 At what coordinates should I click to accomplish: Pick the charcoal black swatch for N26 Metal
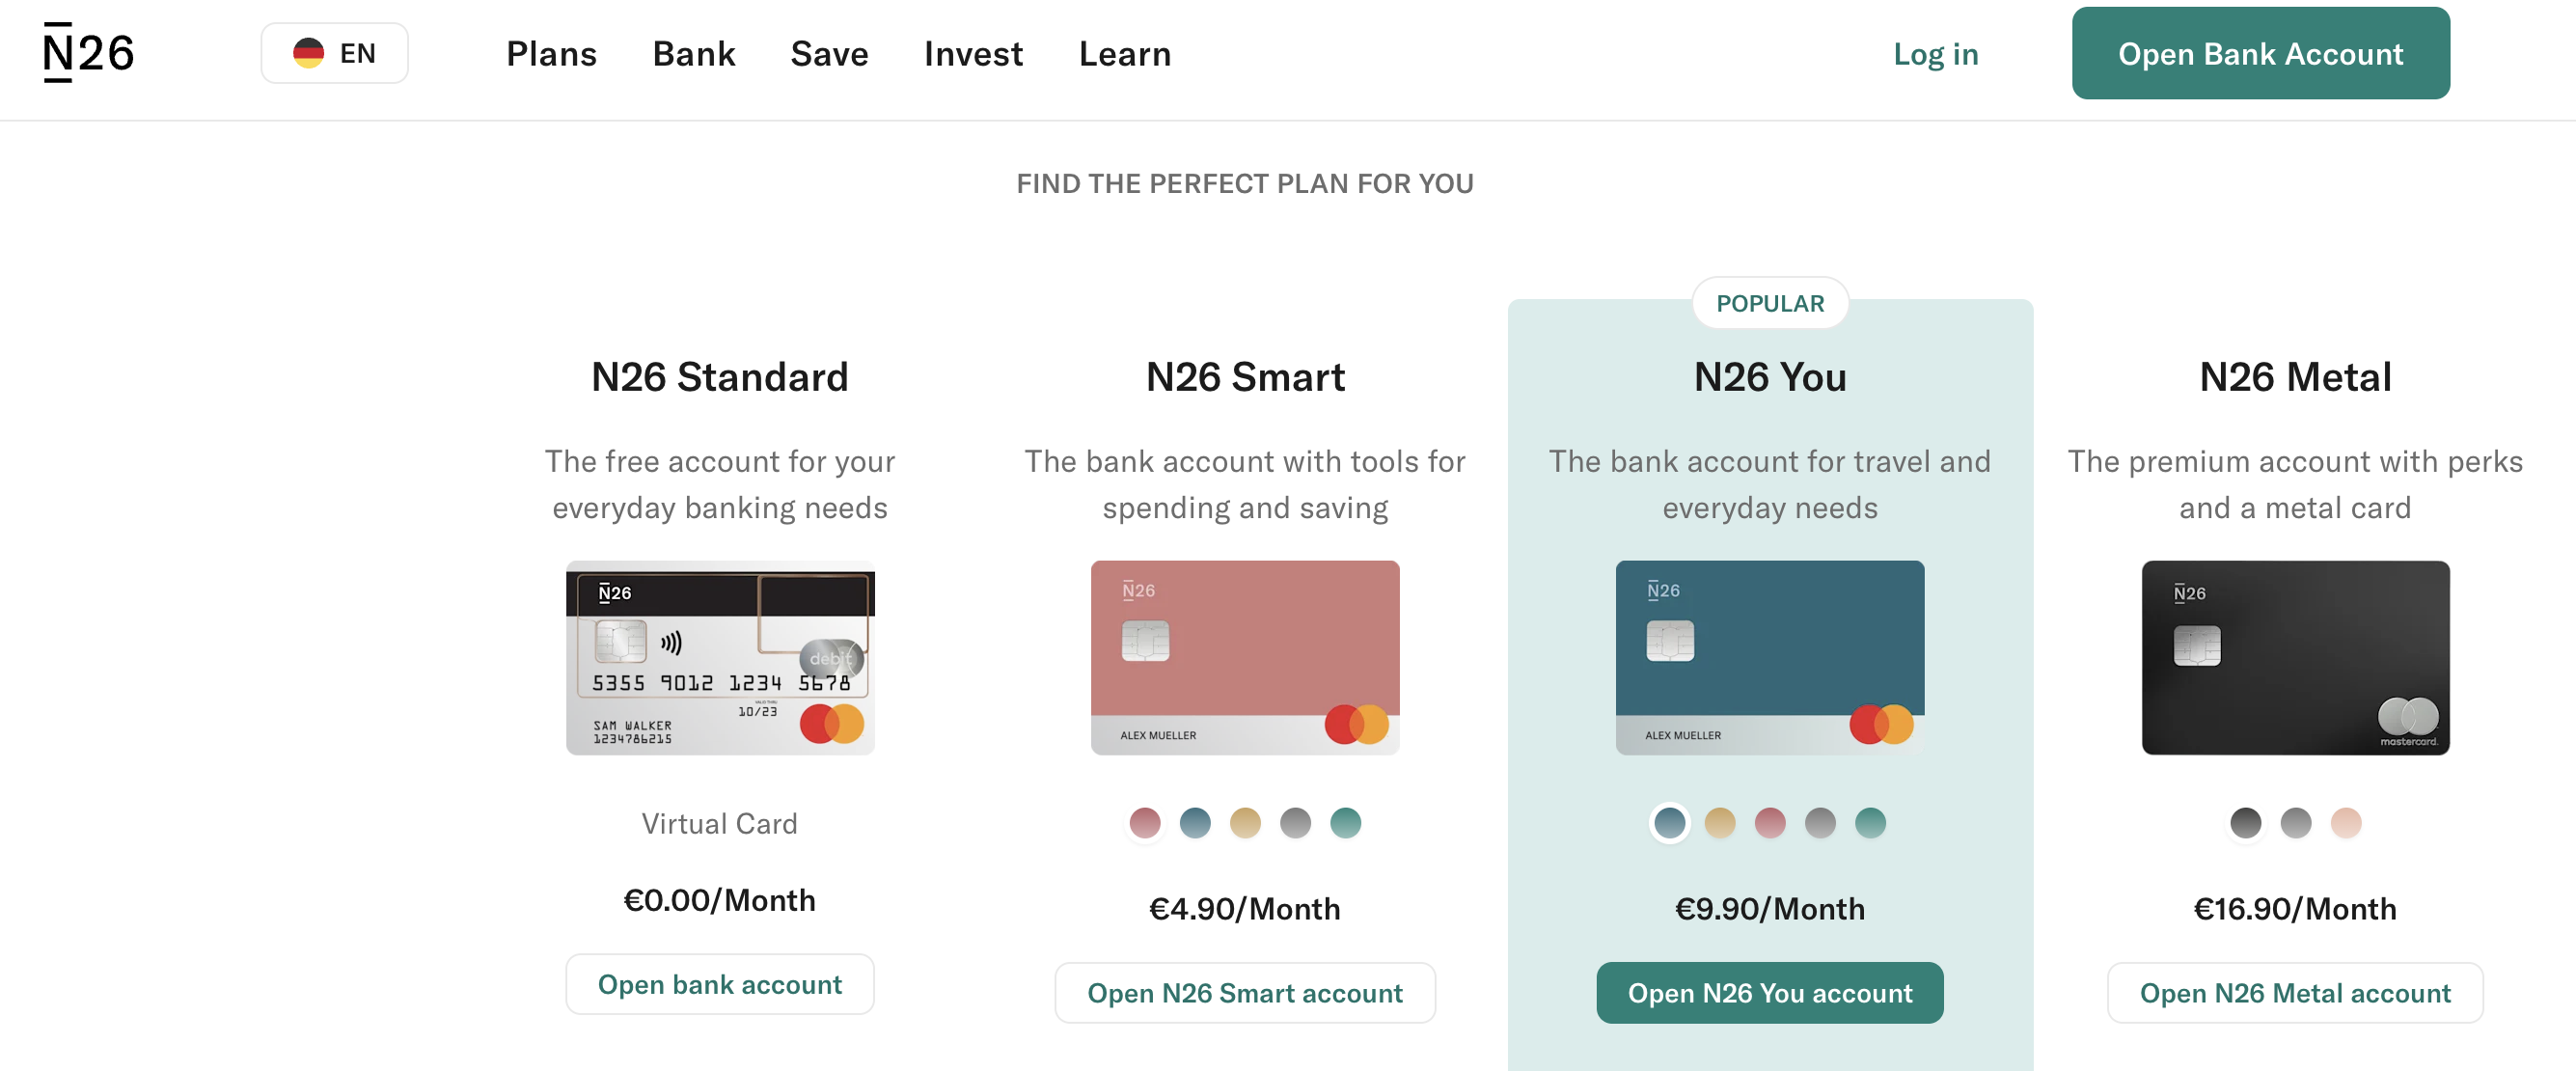(2246, 823)
